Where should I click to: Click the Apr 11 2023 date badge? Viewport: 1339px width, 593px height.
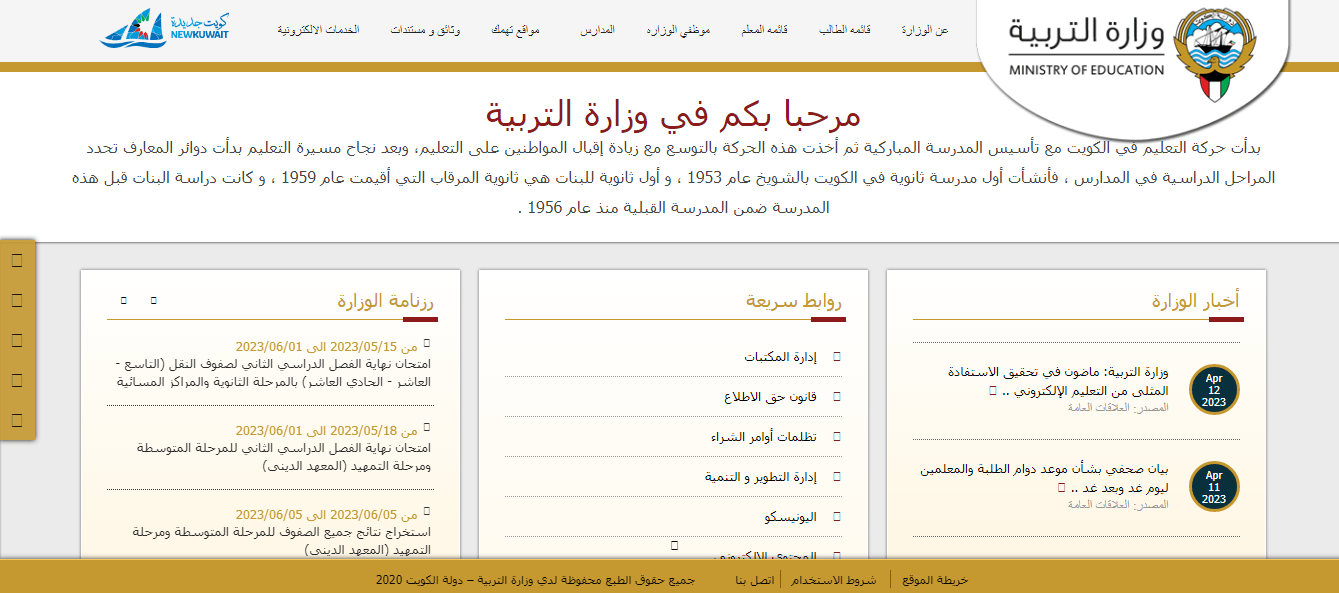(x=1214, y=487)
